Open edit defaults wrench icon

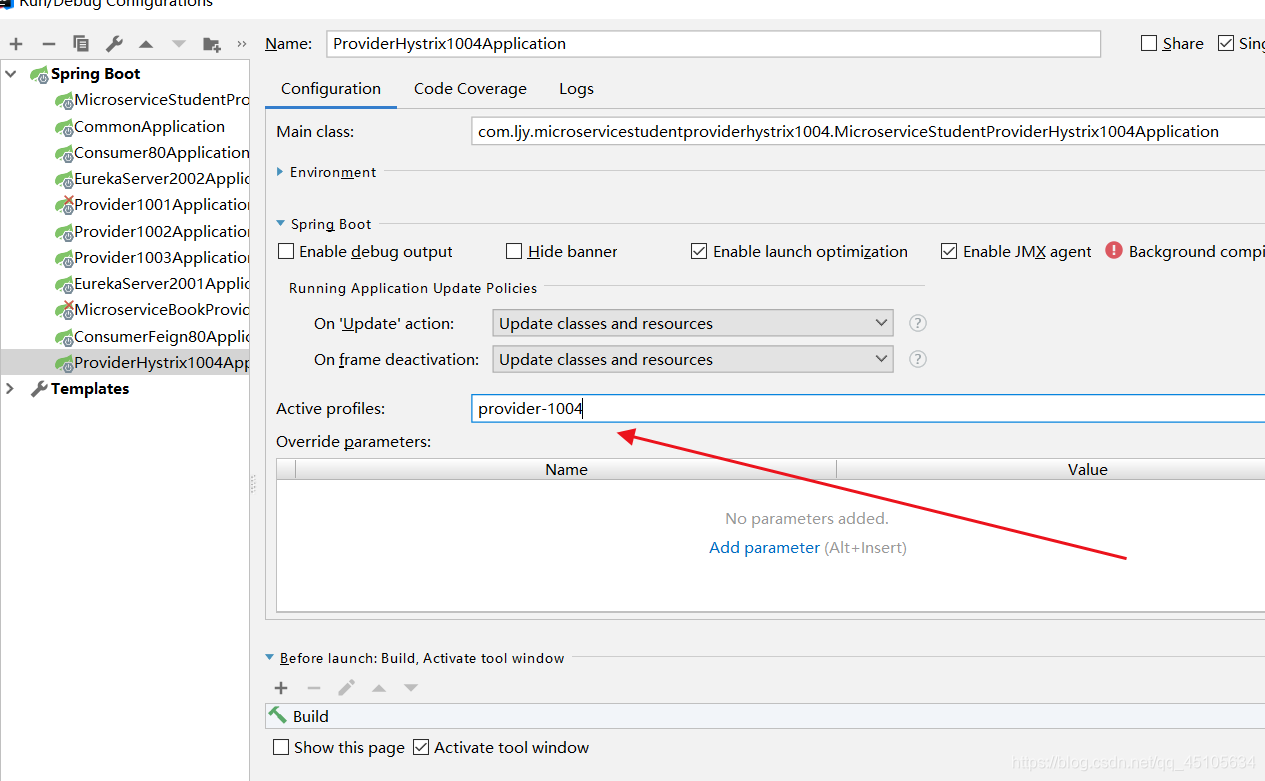[114, 44]
